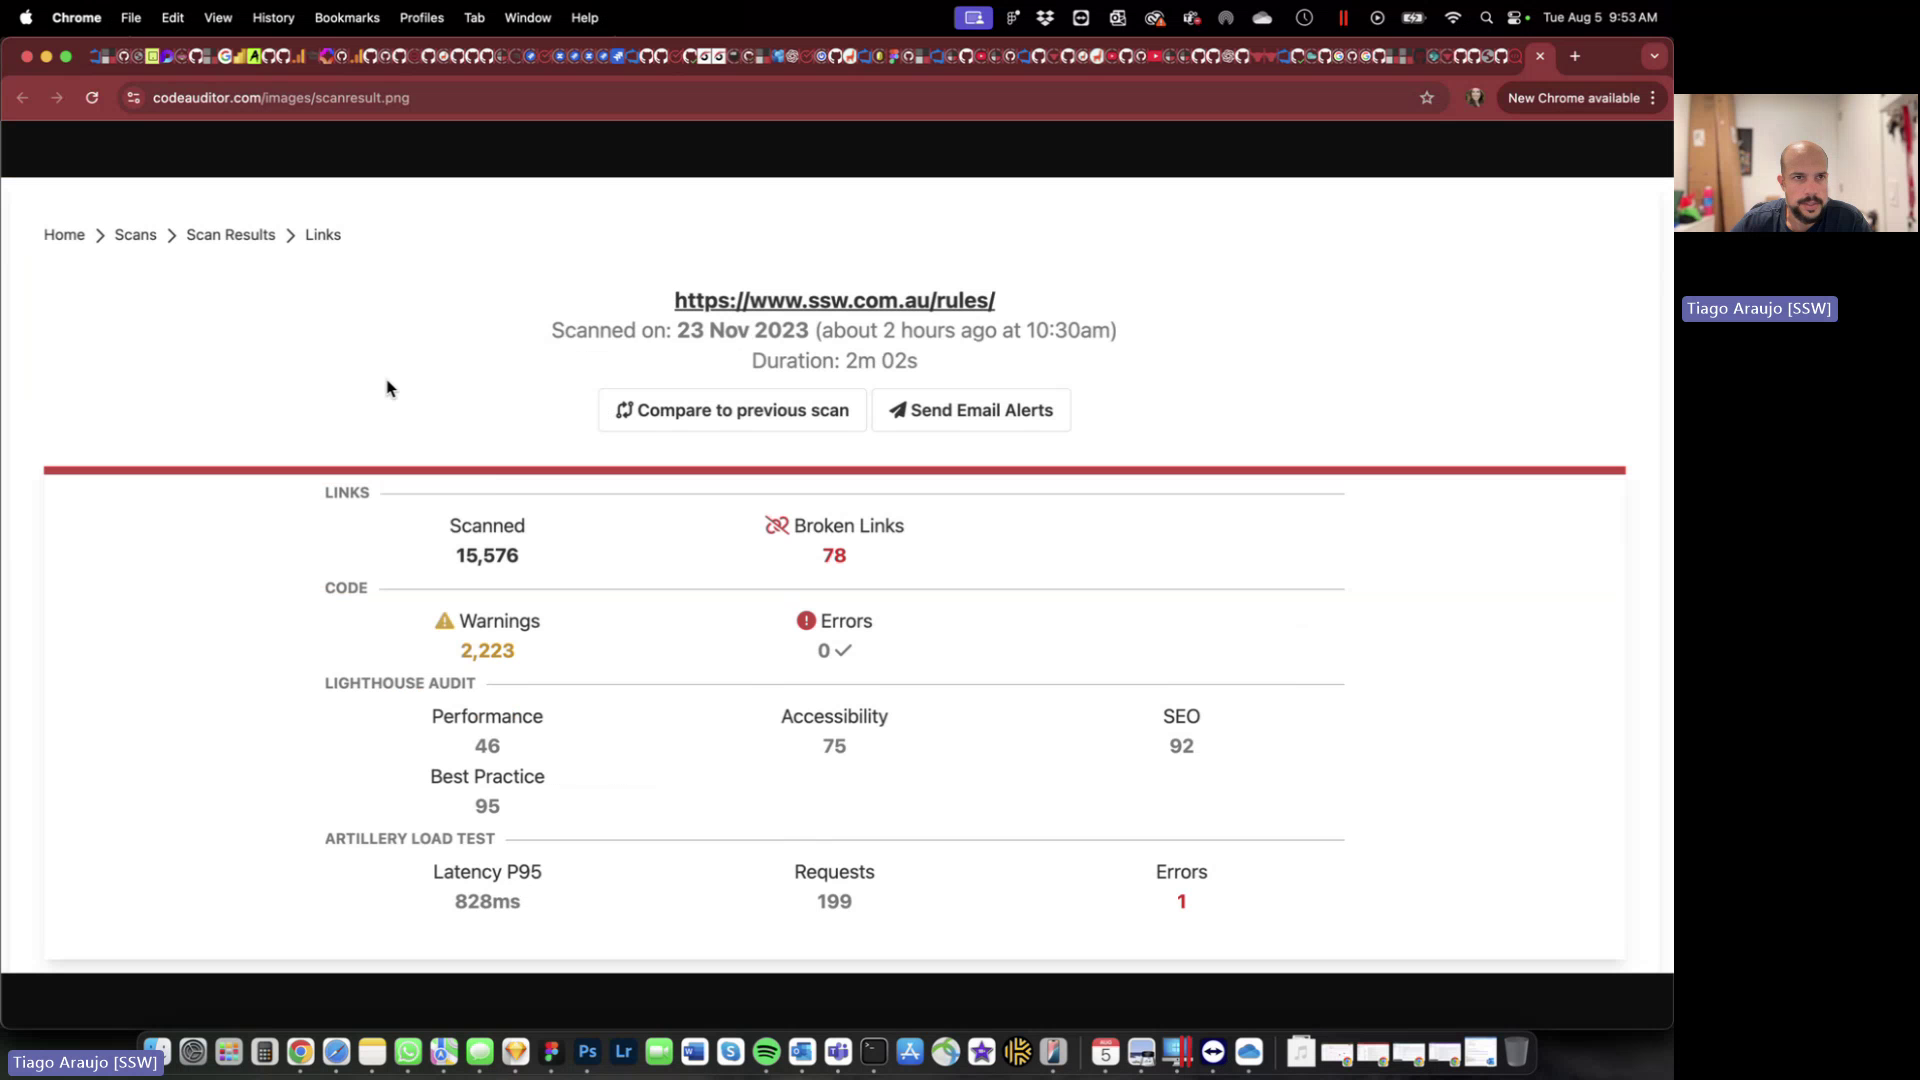The height and width of the screenshot is (1080, 1920).
Task: Open site information dropdown in address bar
Action: coord(133,98)
